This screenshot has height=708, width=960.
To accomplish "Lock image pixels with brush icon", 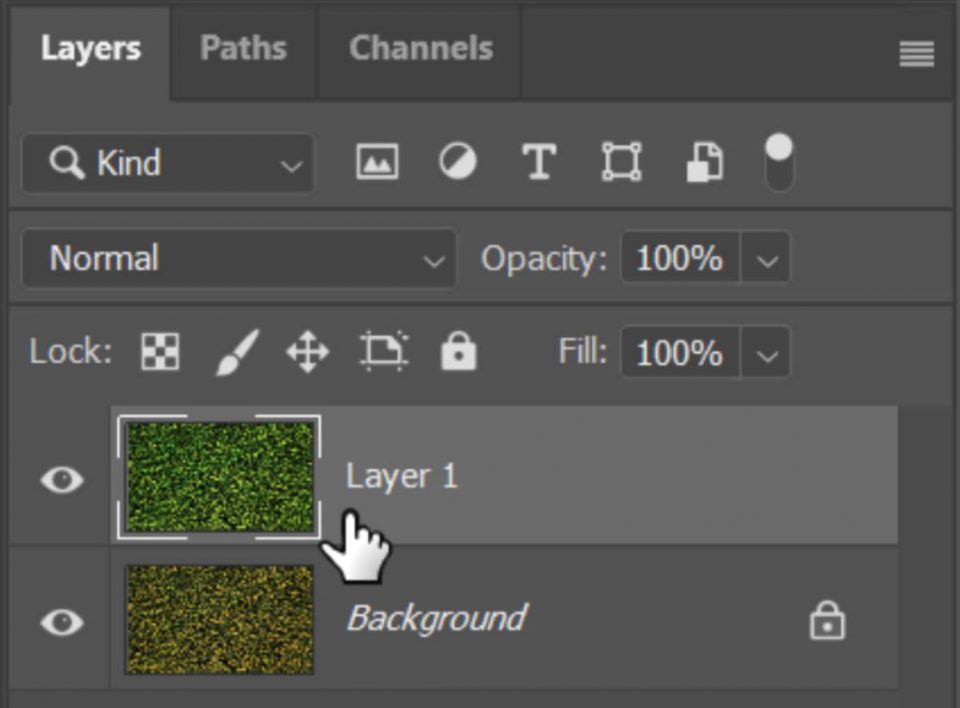I will pos(234,352).
